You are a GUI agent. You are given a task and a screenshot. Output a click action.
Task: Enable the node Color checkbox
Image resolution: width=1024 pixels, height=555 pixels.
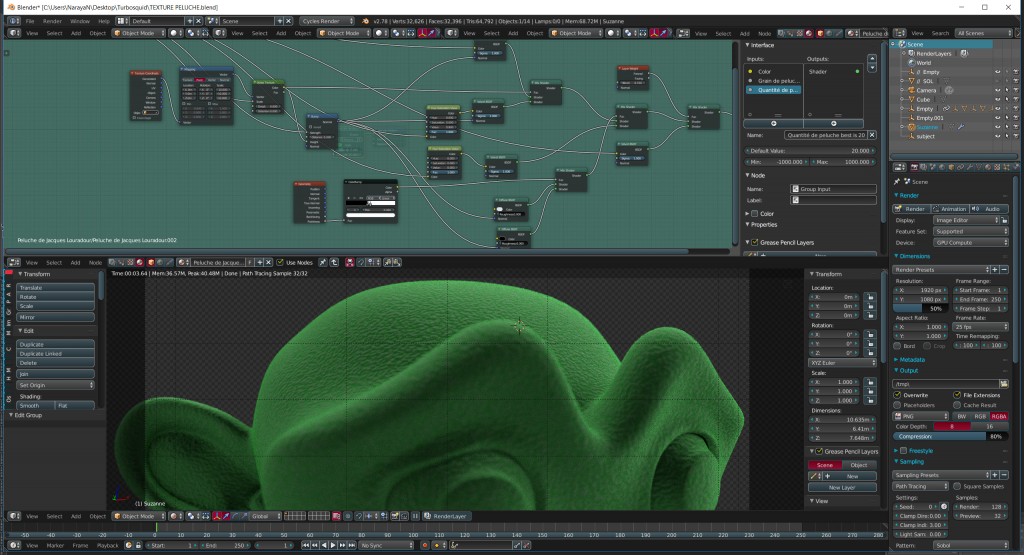[x=755, y=214]
